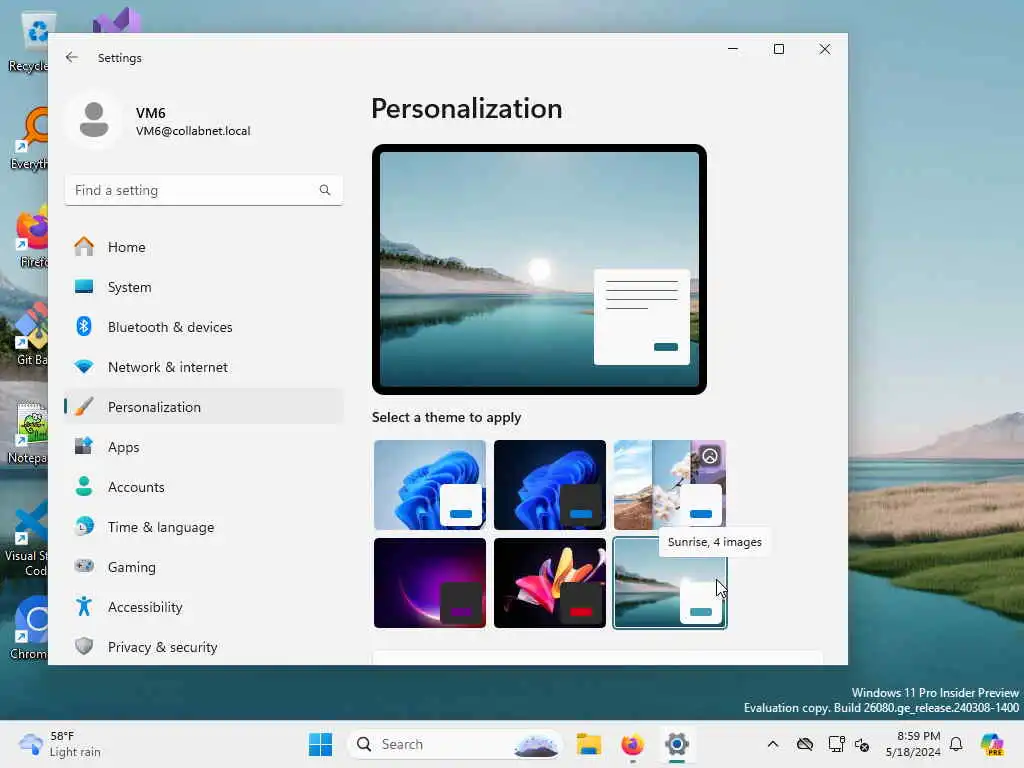Select the Firefox desktop shortcut
Screen dimensions: 1024x768
(30, 236)
